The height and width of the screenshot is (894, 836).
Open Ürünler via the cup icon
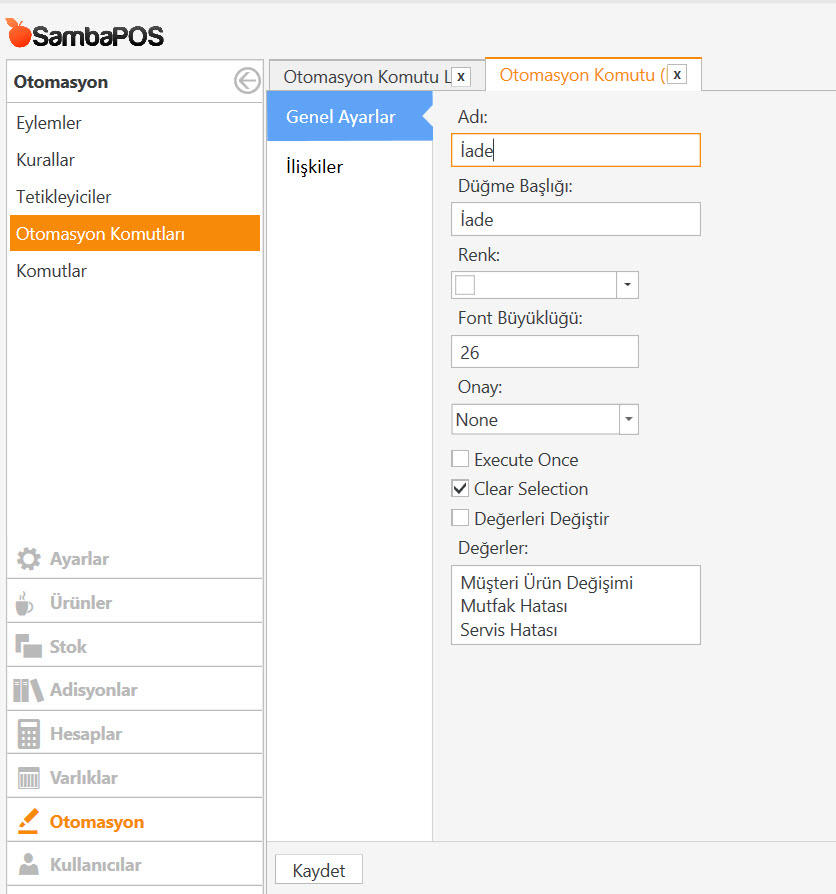click(26, 603)
